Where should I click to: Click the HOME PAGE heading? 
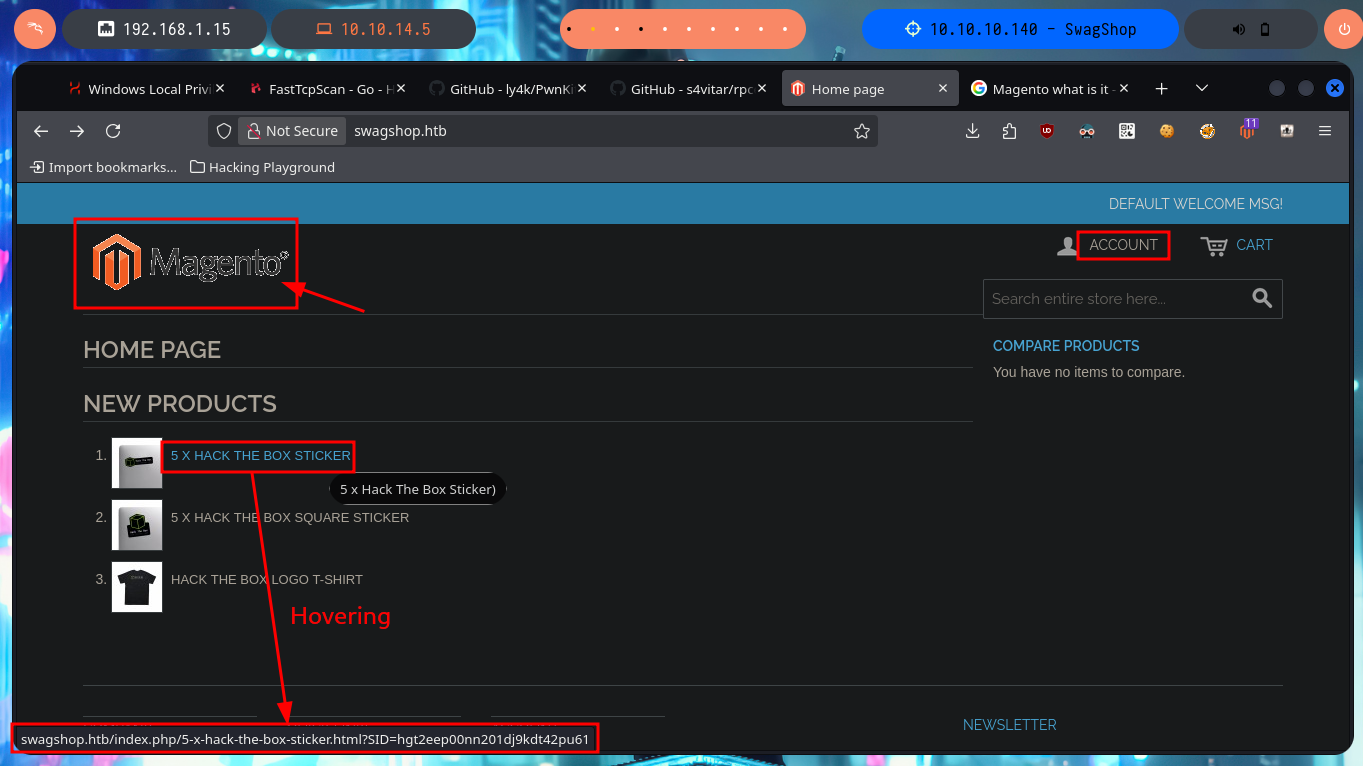(x=152, y=350)
